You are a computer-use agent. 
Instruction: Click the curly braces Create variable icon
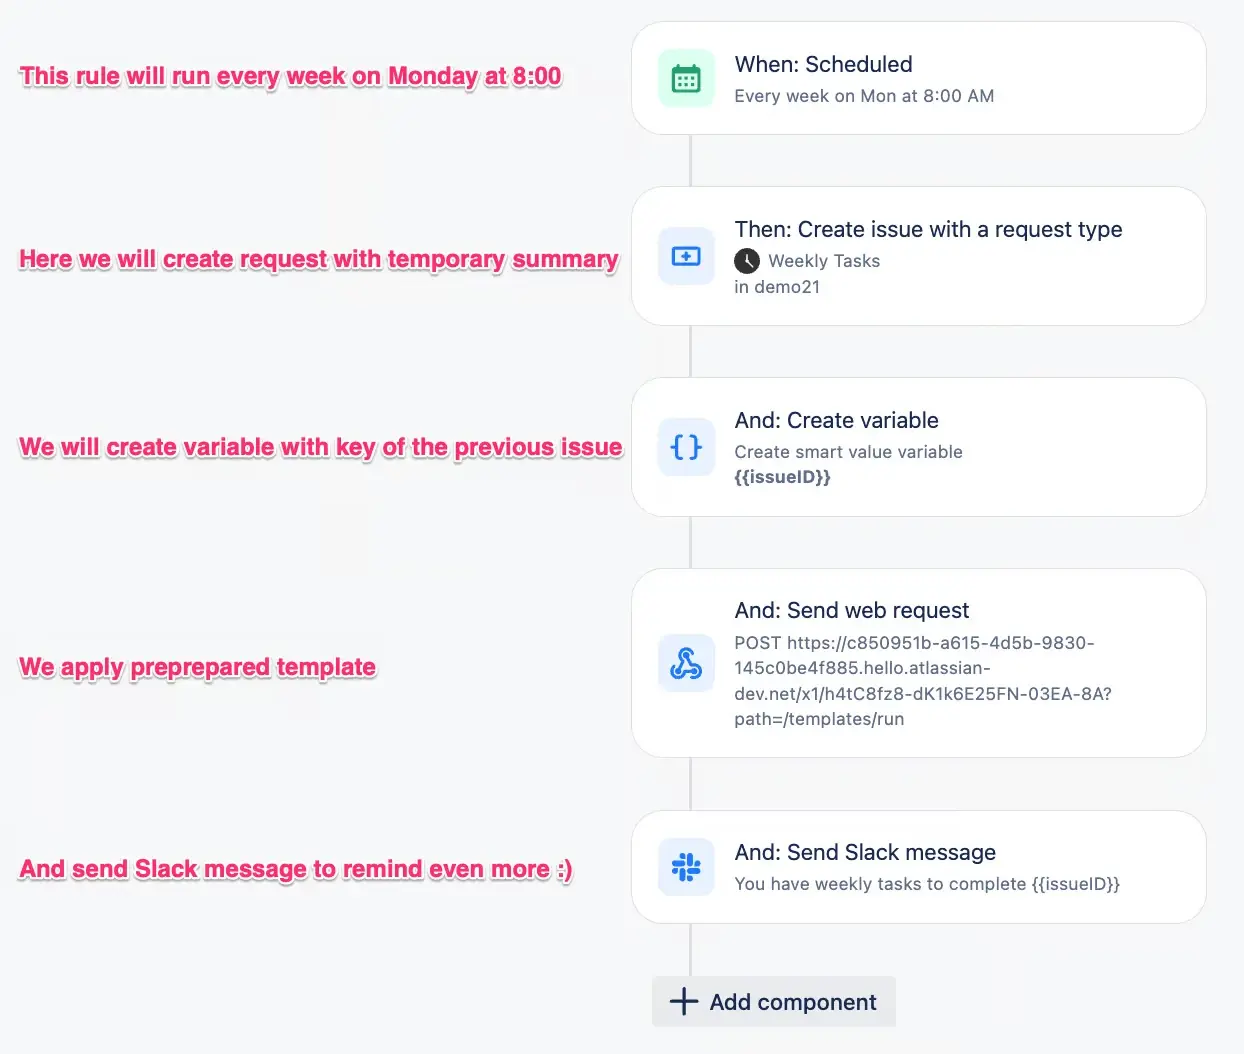(x=686, y=447)
